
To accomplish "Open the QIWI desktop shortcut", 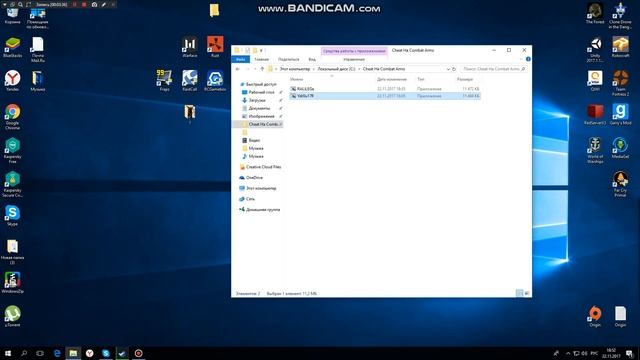I will tap(595, 80).
